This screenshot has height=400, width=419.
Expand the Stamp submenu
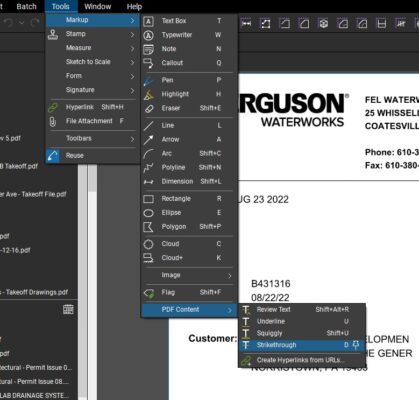[92, 34]
